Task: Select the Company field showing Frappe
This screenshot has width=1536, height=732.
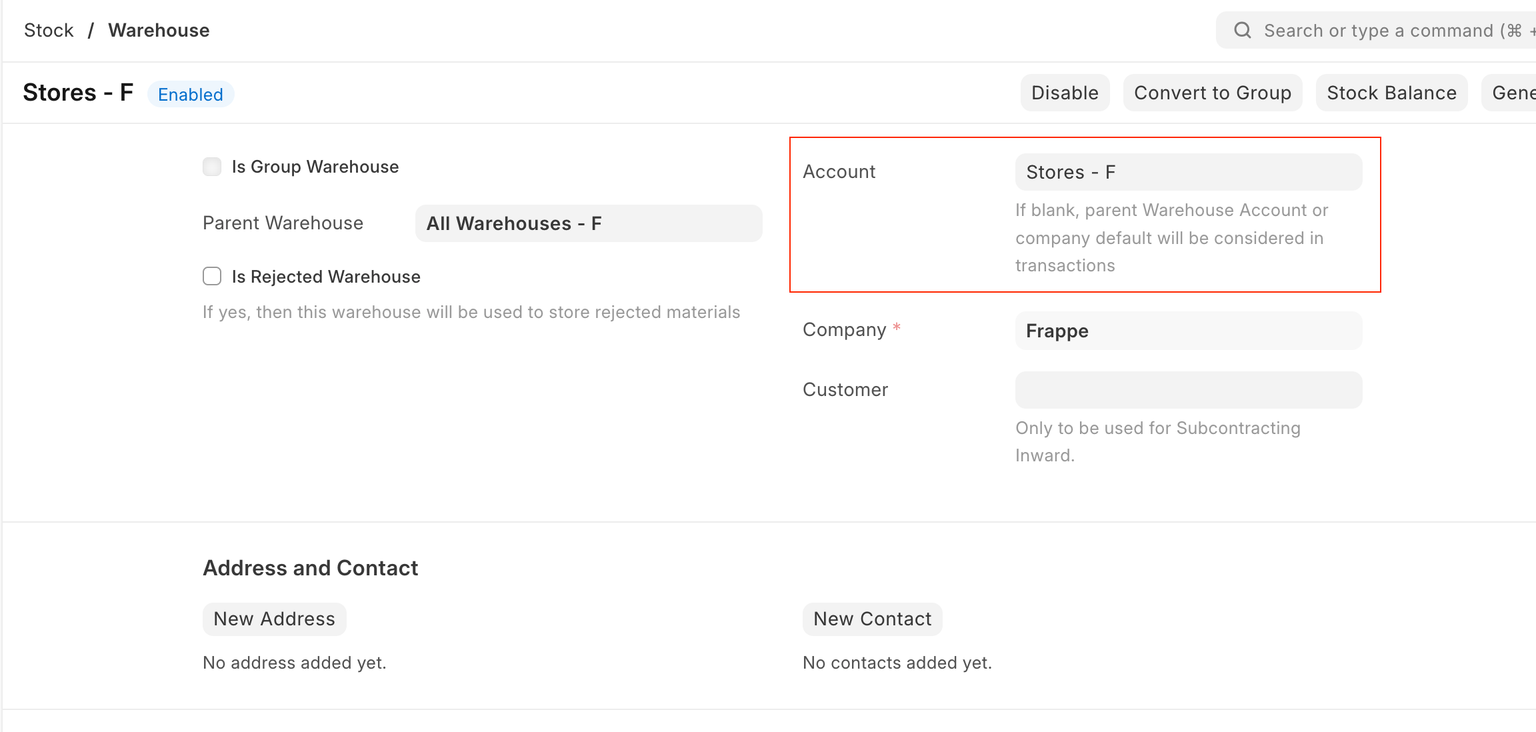Action: click(1188, 330)
